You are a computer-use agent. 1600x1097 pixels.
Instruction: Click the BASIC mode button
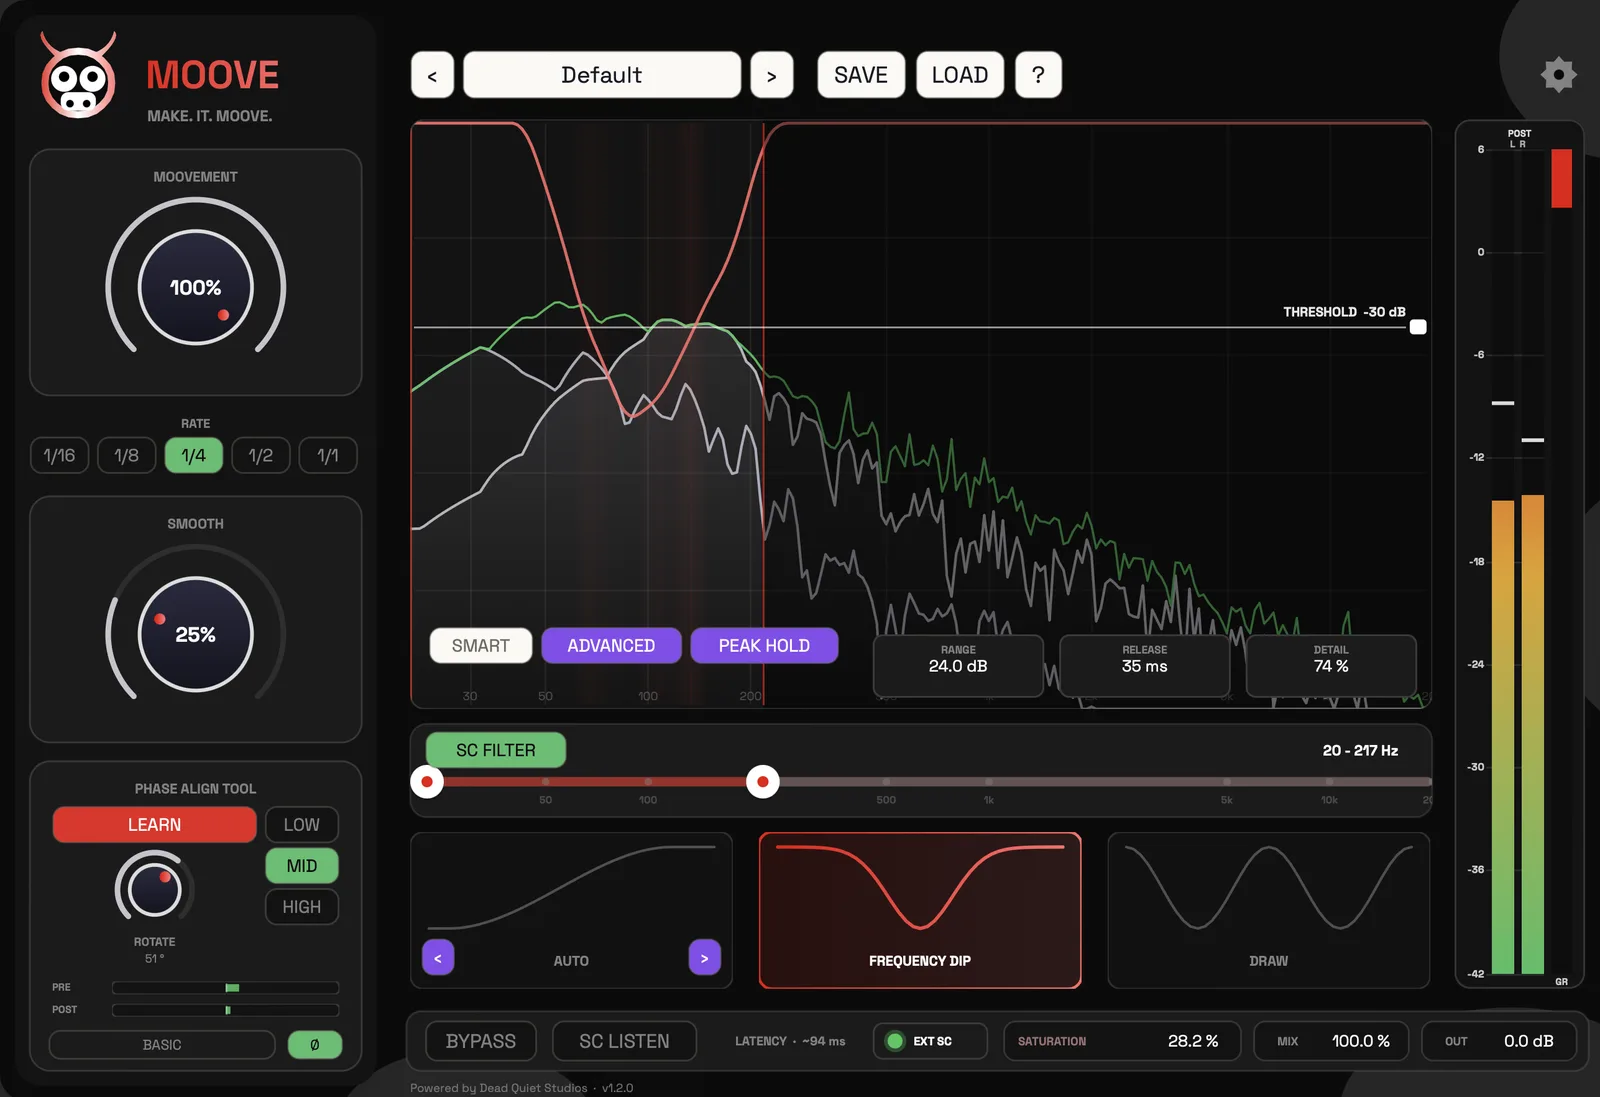162,1044
